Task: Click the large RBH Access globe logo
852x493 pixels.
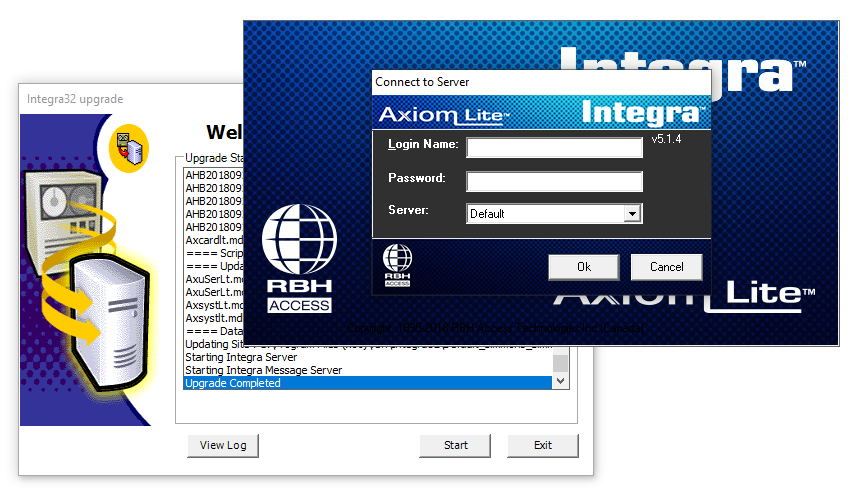Action: click(x=299, y=258)
